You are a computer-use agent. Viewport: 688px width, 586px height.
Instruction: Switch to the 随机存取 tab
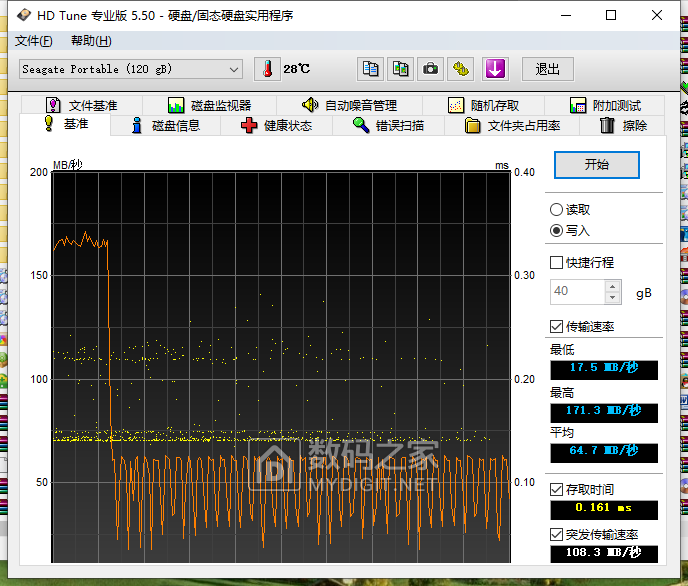[484, 105]
